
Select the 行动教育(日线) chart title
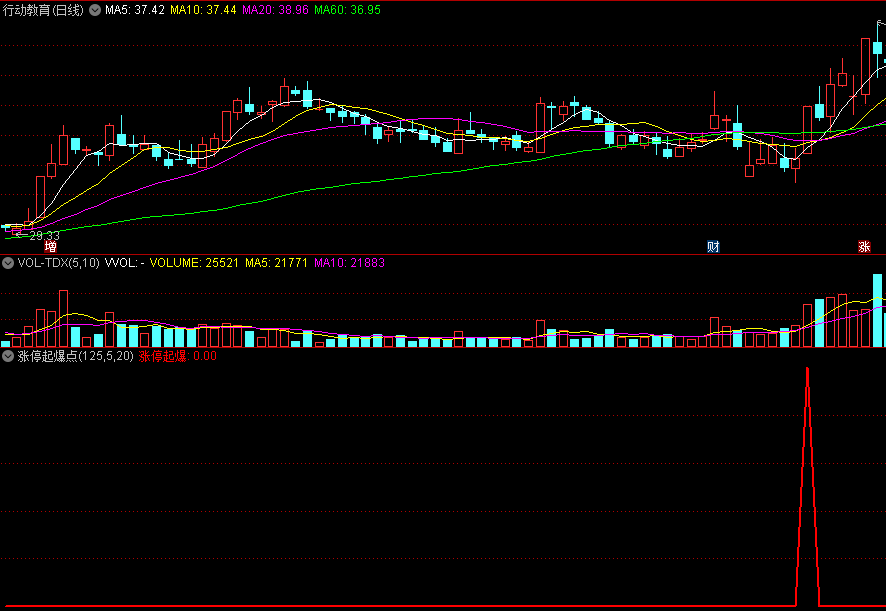44,10
